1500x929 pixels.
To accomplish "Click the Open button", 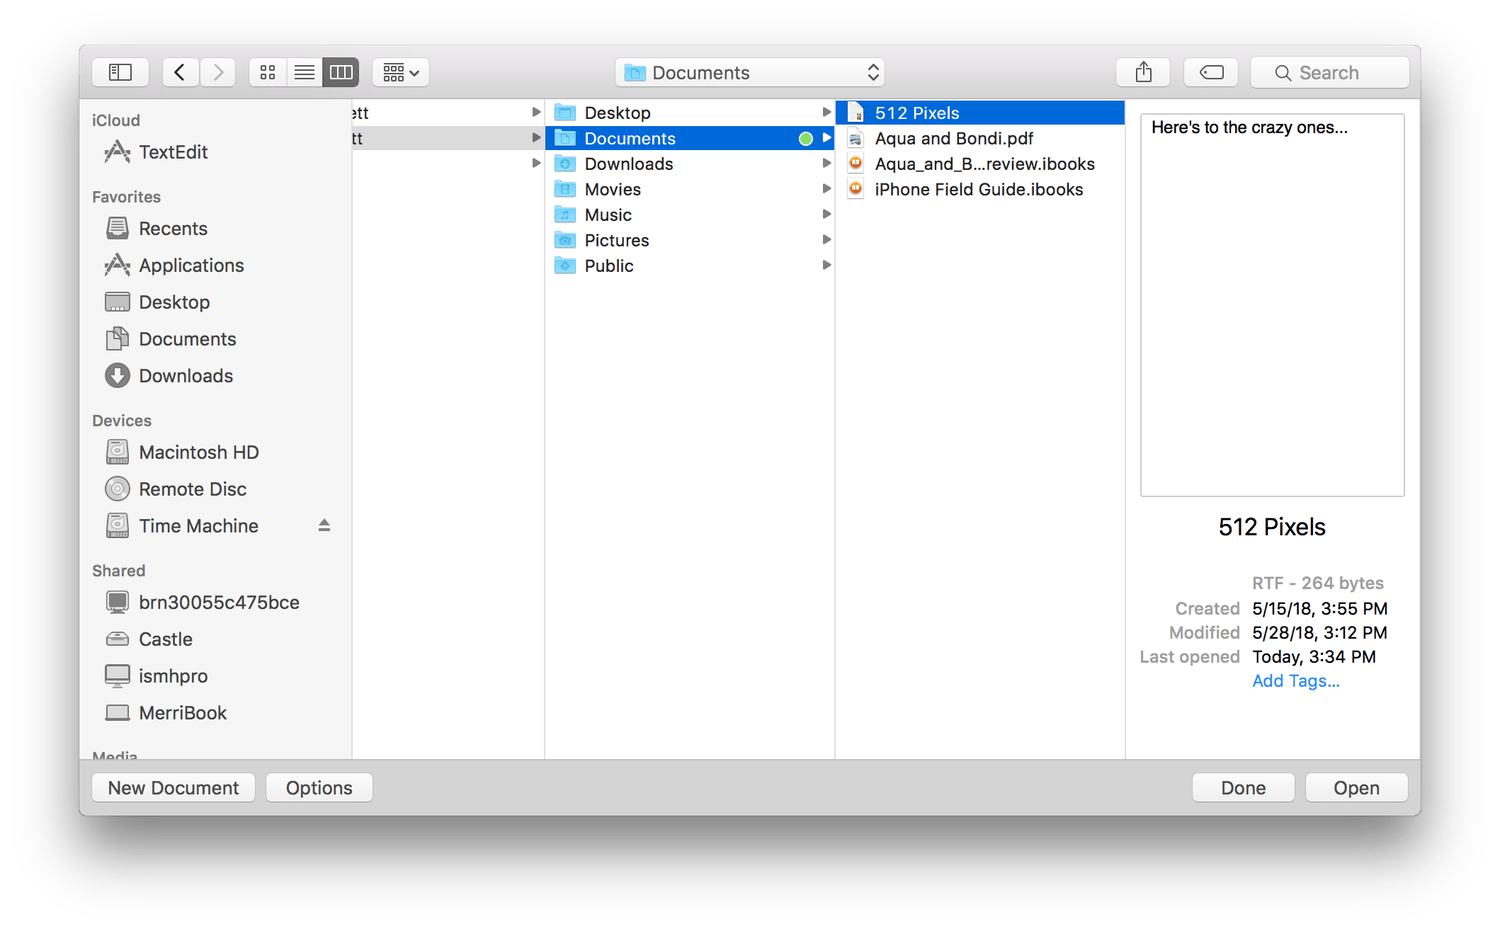I will click(1356, 788).
